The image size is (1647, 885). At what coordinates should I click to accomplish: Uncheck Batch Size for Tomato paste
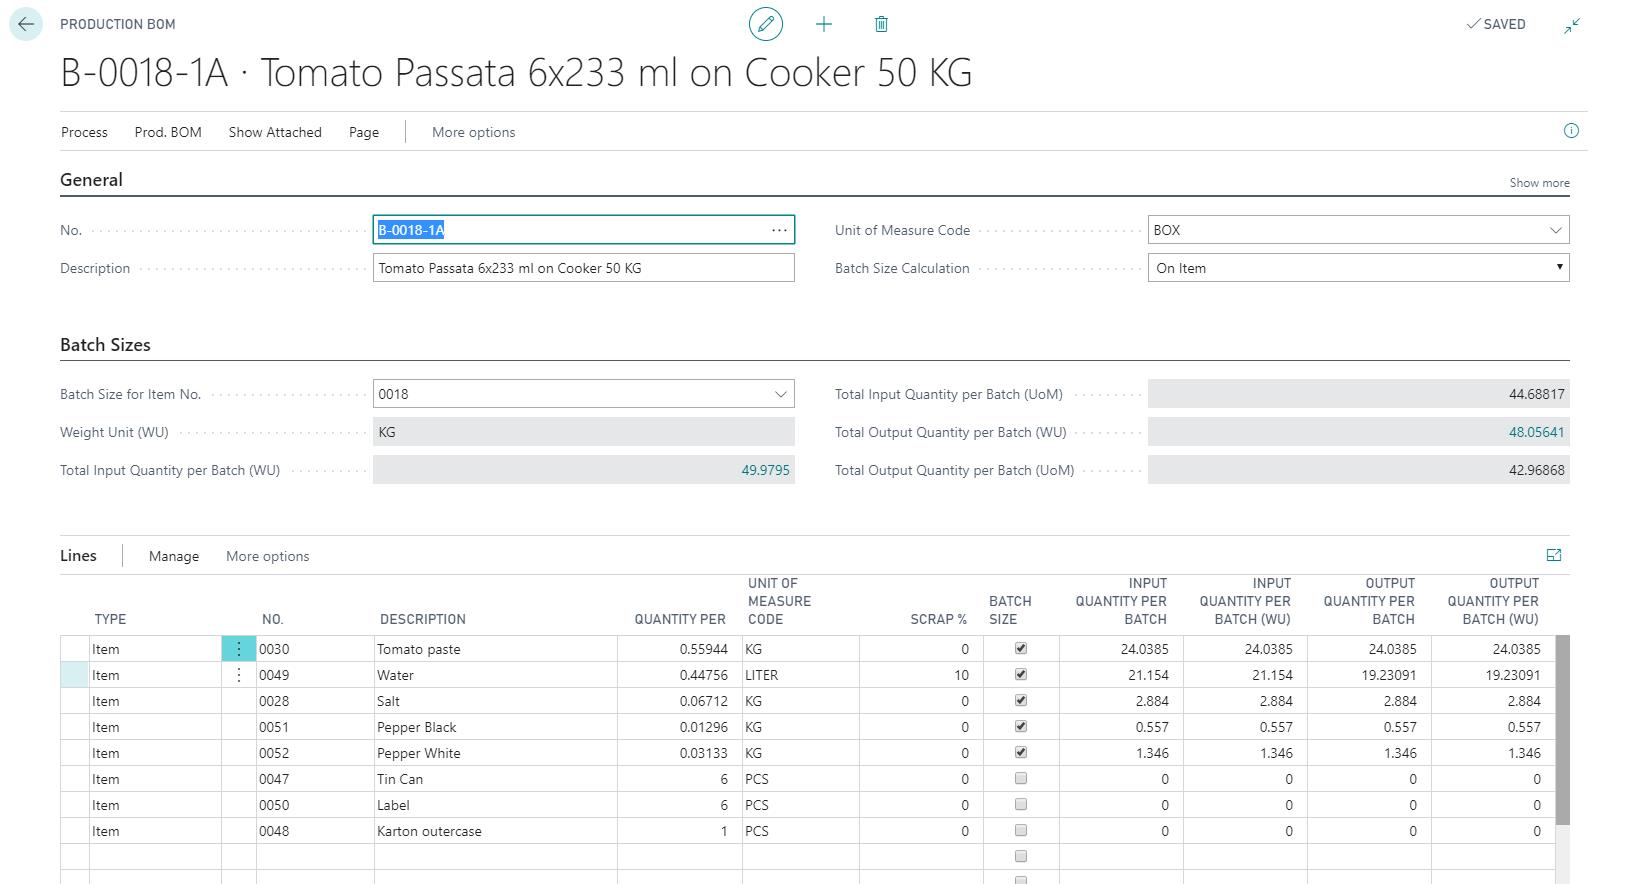(x=1020, y=648)
